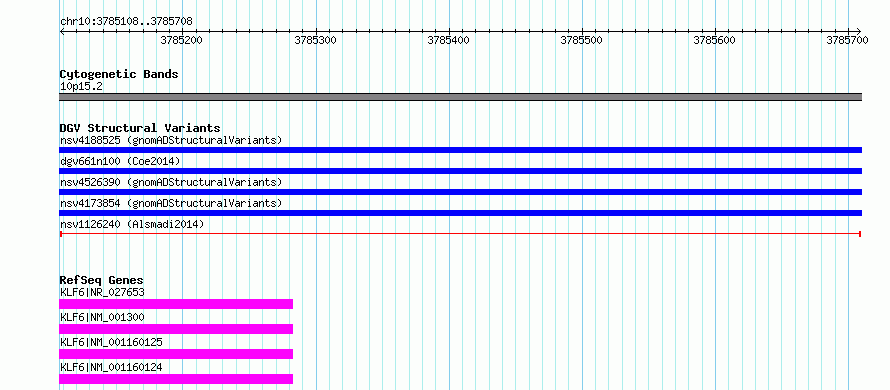This screenshot has width=890, height=390.
Task: Click the magenta bar for KLF6|NM_001300
Action: 176,329
